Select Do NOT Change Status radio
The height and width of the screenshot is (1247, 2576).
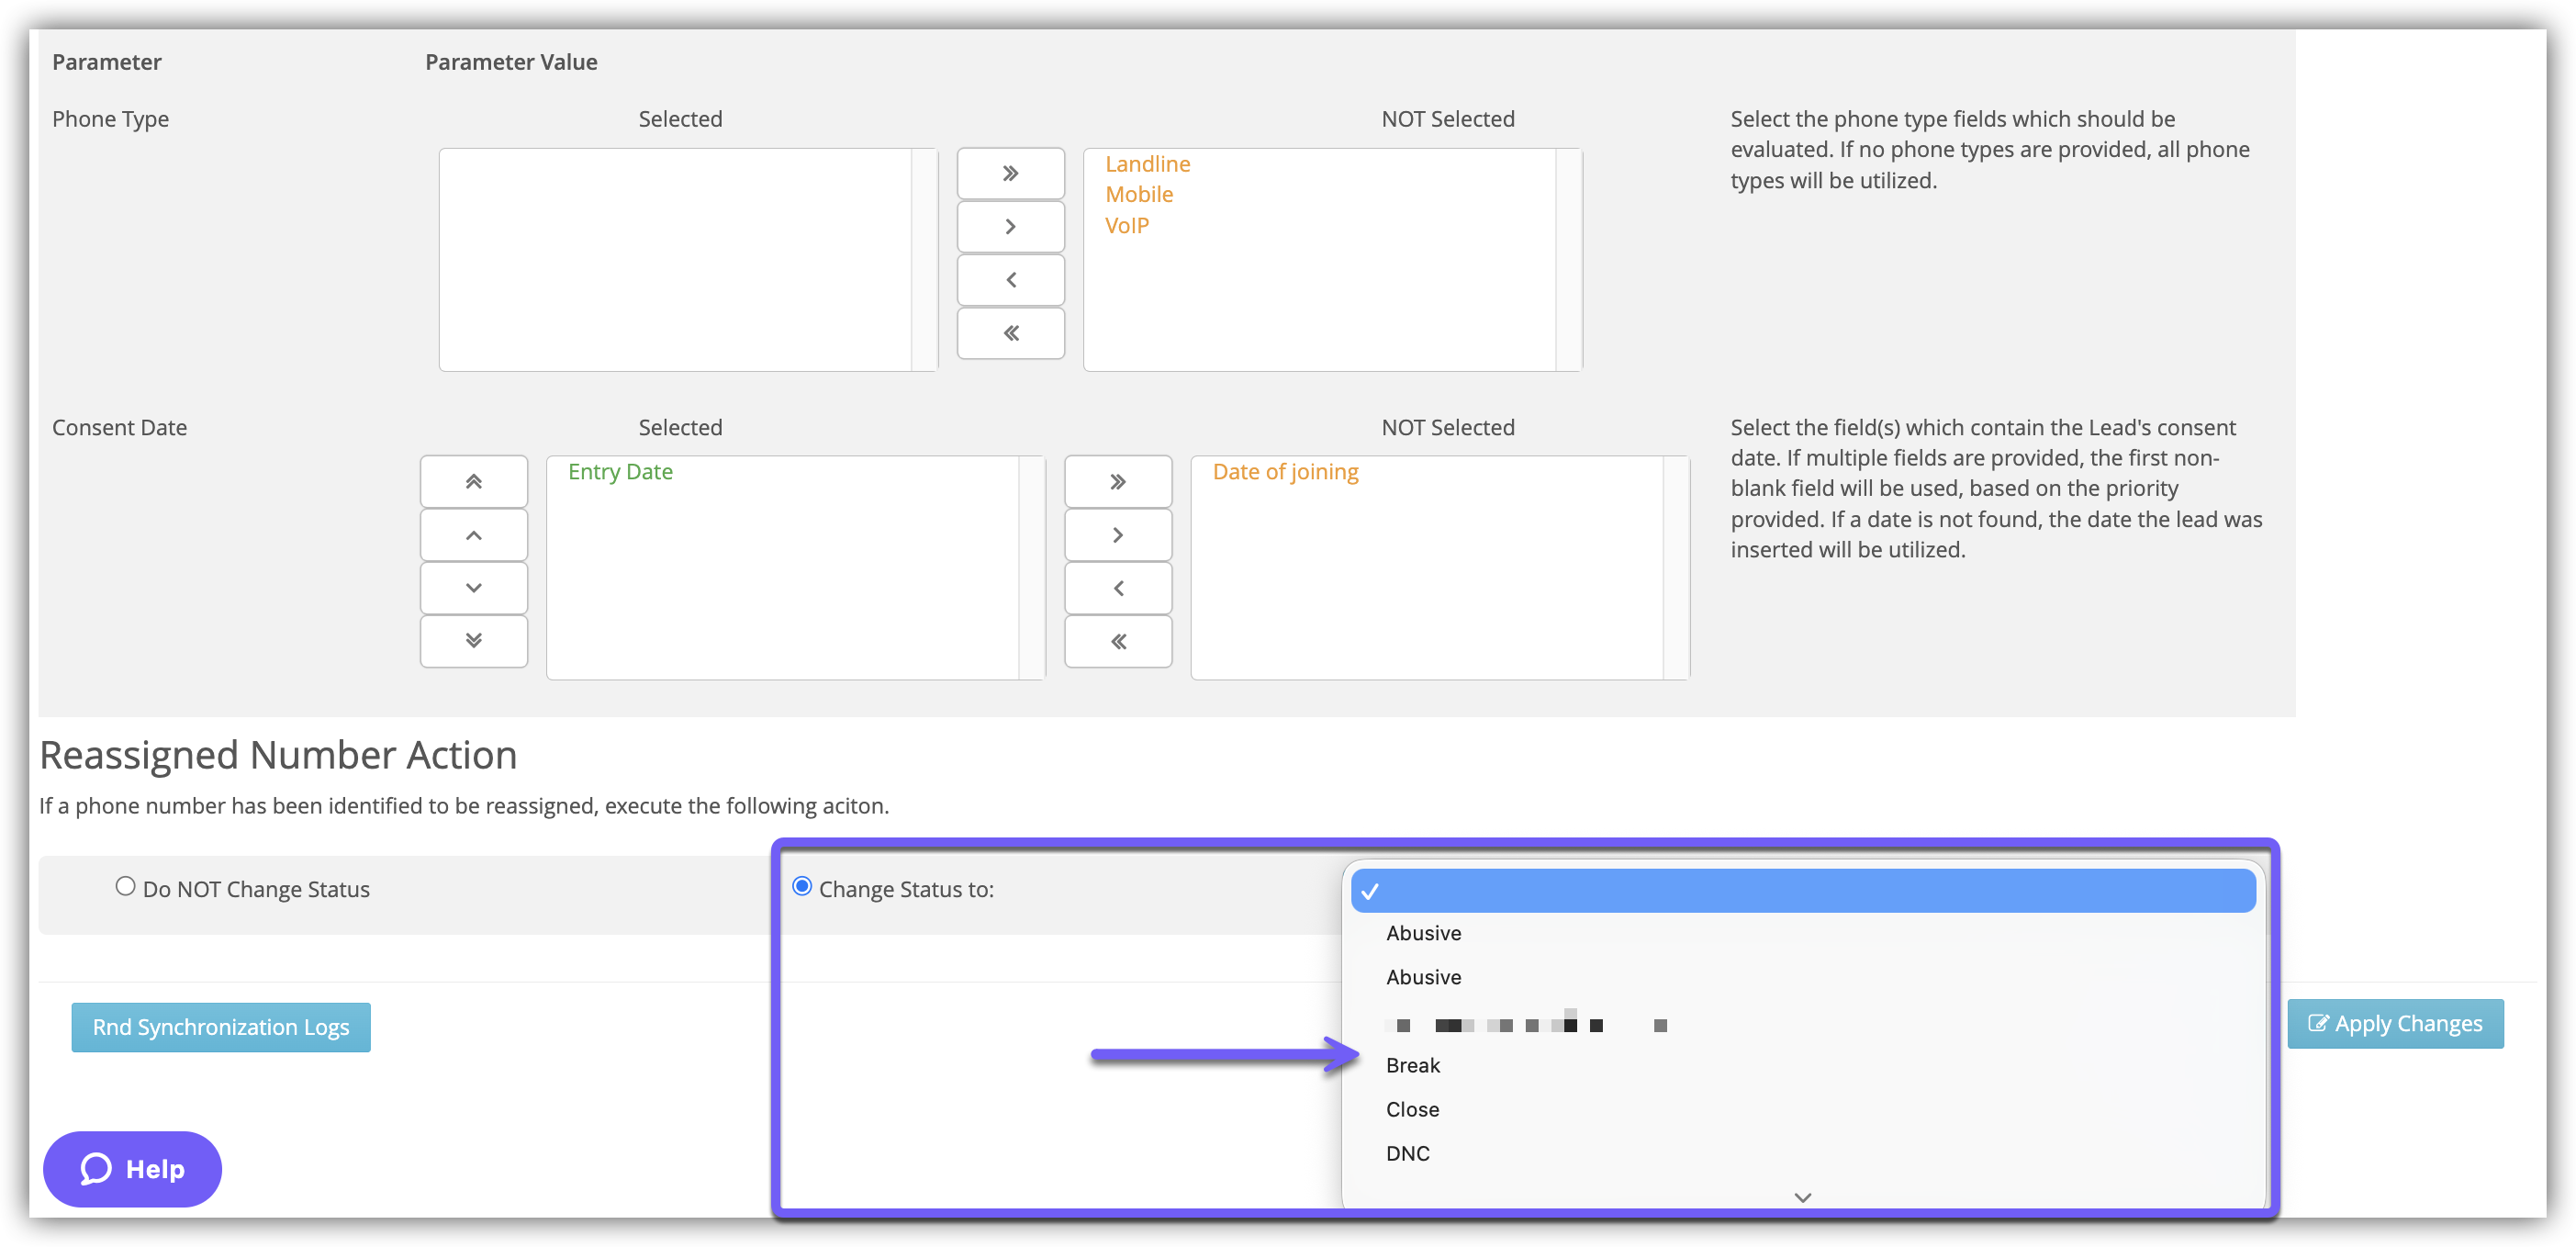pyautogui.click(x=125, y=886)
